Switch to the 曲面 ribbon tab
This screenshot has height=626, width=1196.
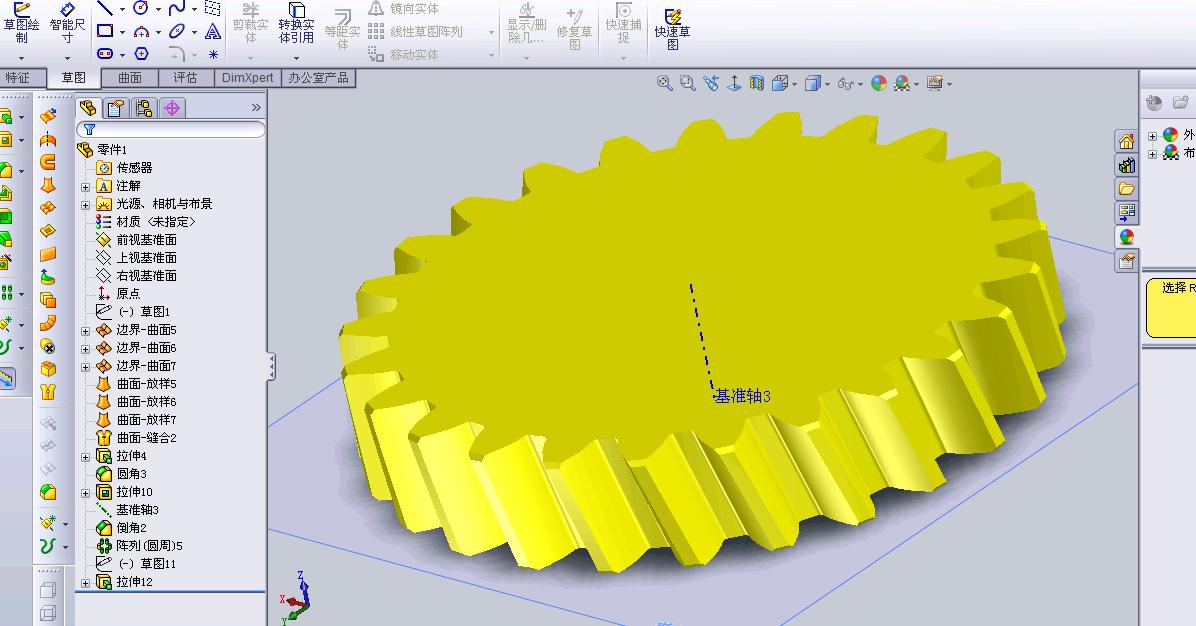tap(130, 77)
